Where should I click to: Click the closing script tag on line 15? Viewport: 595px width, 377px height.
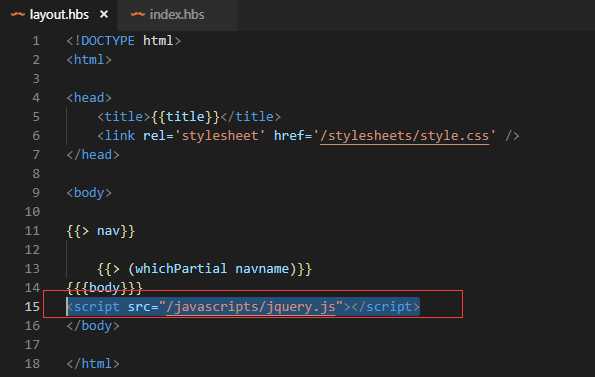(x=386, y=306)
